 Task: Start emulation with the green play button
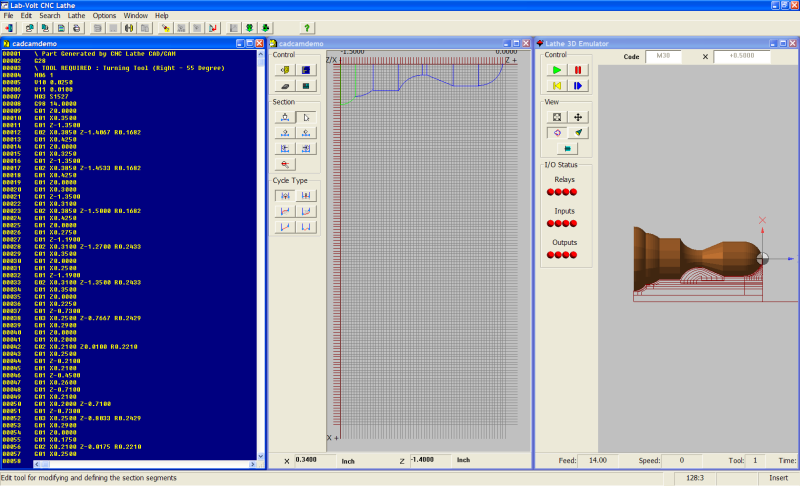tap(557, 70)
